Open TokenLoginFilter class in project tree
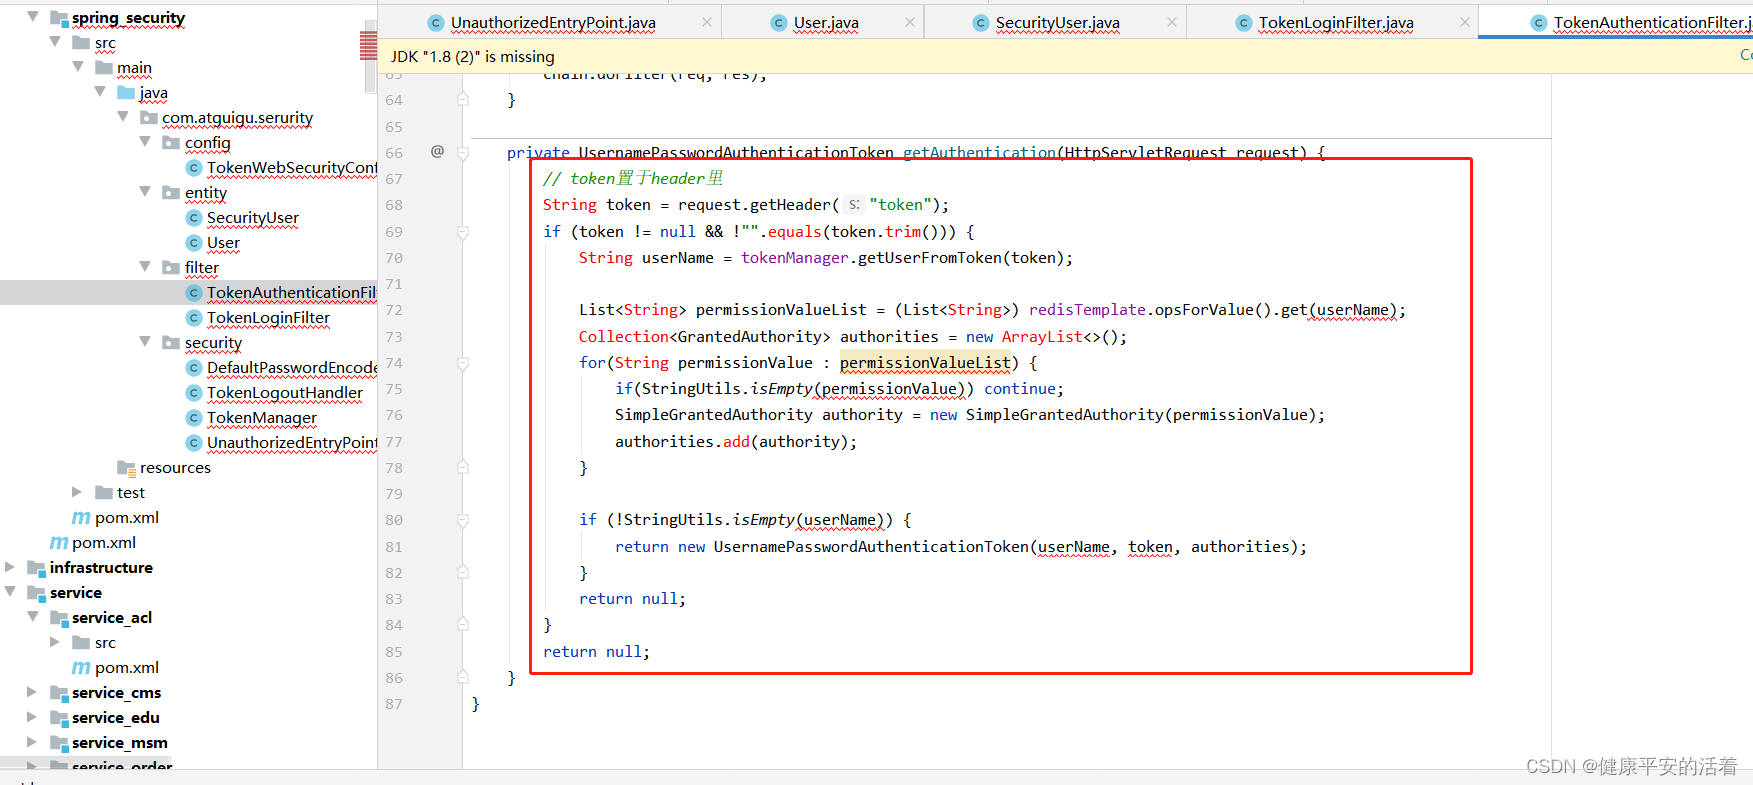1753x785 pixels. coord(268,317)
